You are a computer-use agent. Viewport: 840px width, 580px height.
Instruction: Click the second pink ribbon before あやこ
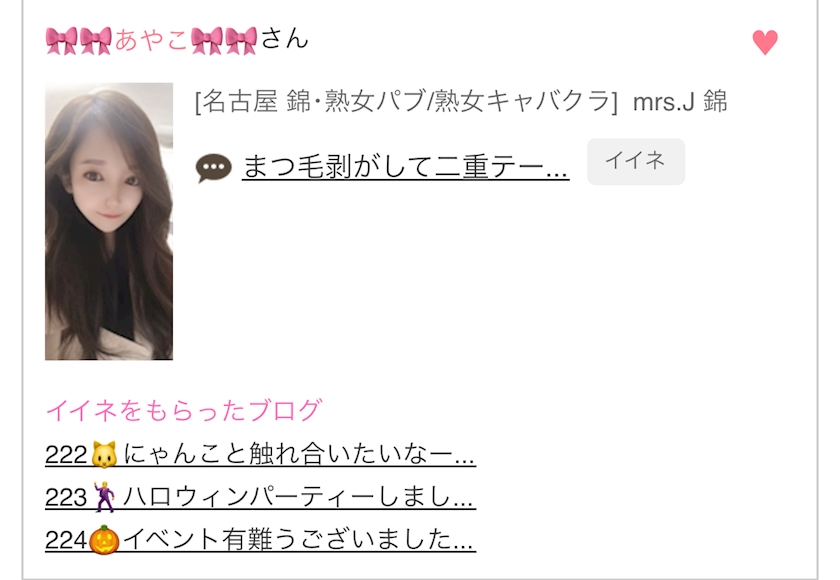pos(96,41)
